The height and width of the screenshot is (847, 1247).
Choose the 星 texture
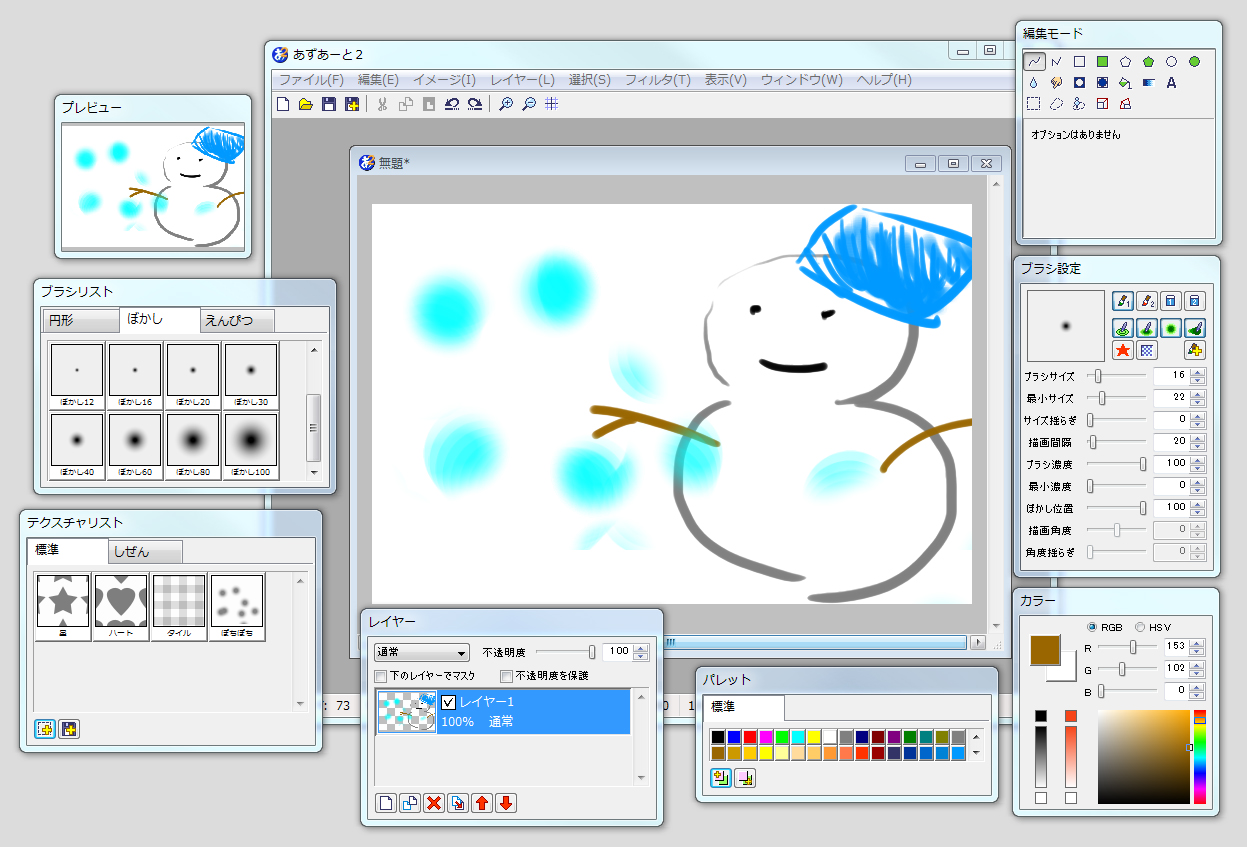[x=63, y=606]
